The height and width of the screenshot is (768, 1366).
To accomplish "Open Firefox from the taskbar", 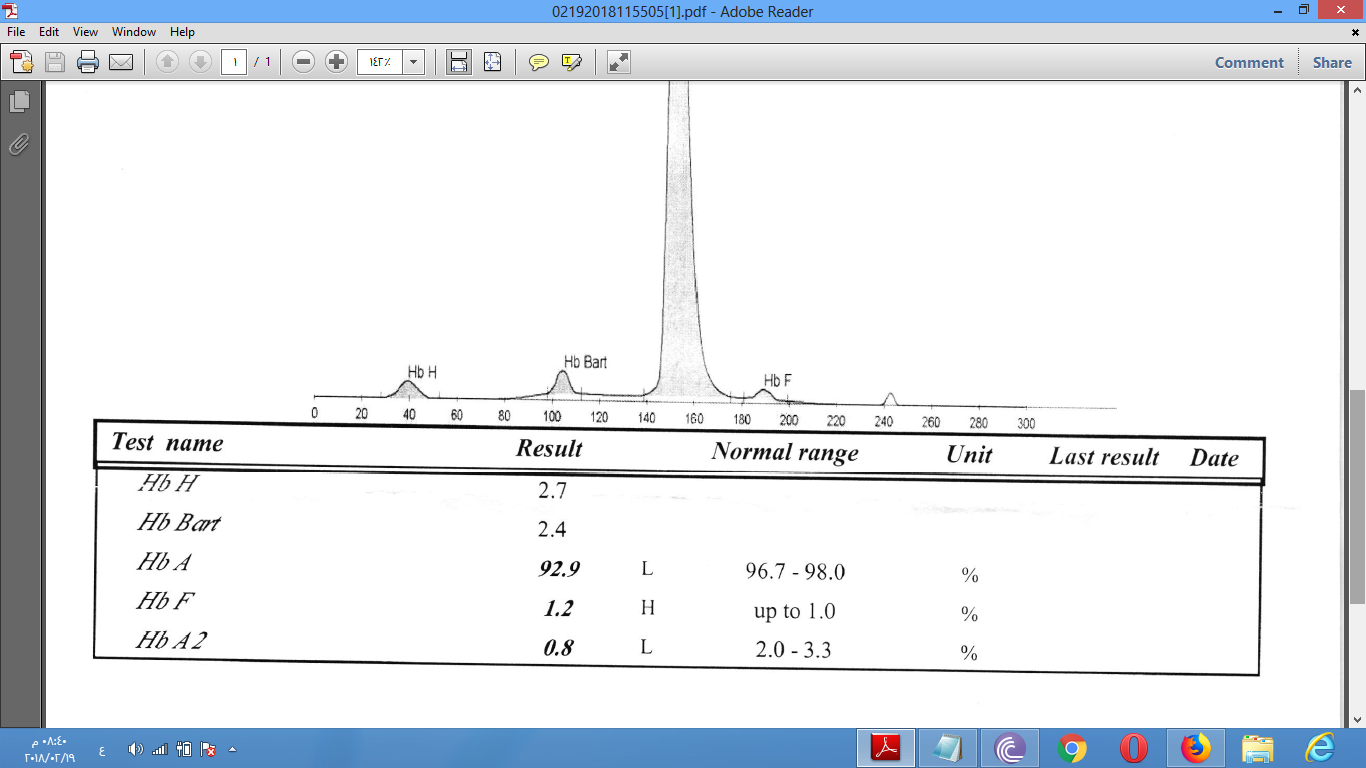I will [1196, 748].
